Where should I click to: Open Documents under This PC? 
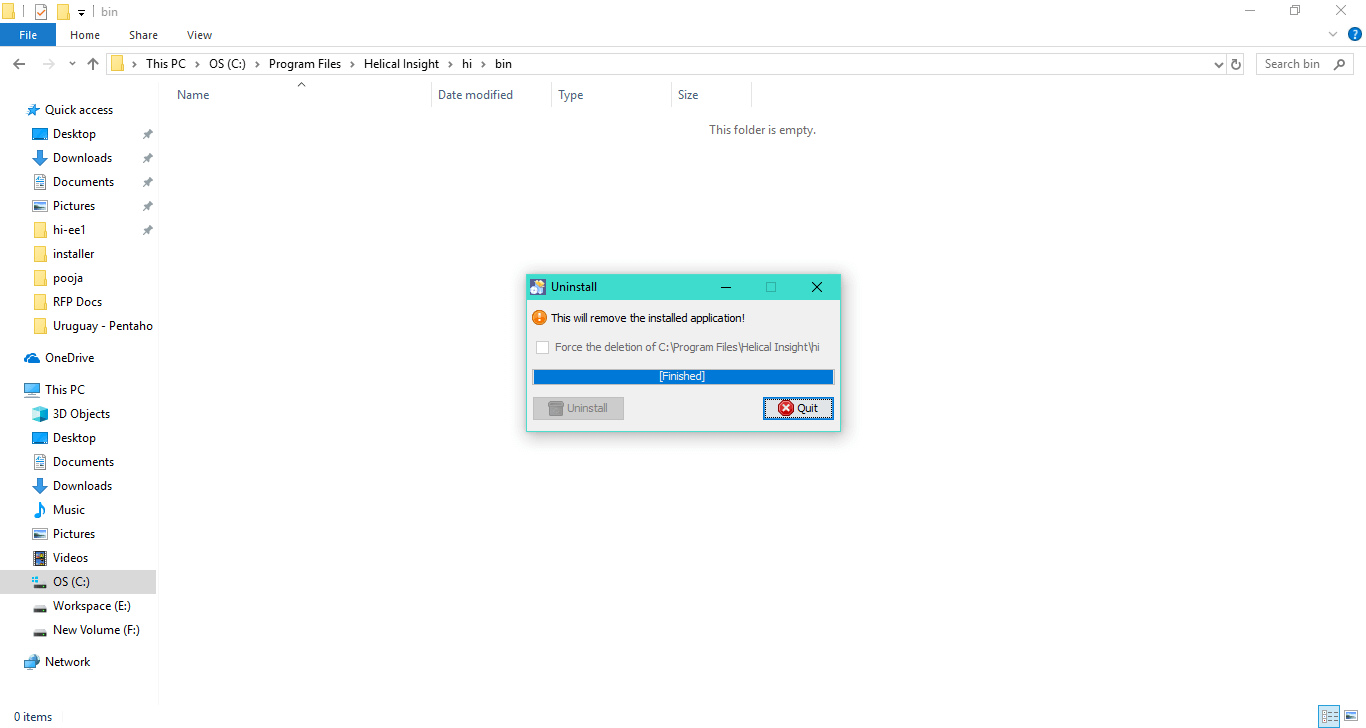(x=83, y=462)
